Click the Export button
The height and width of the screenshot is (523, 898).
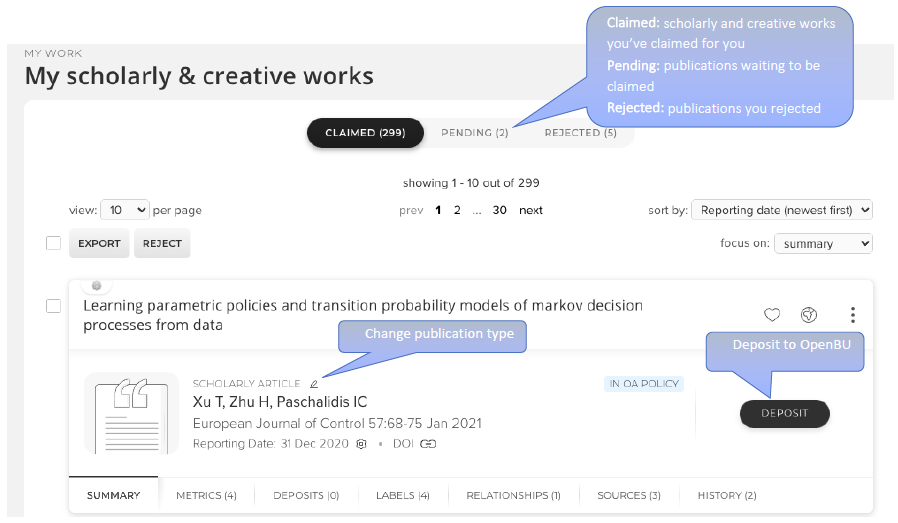click(99, 243)
